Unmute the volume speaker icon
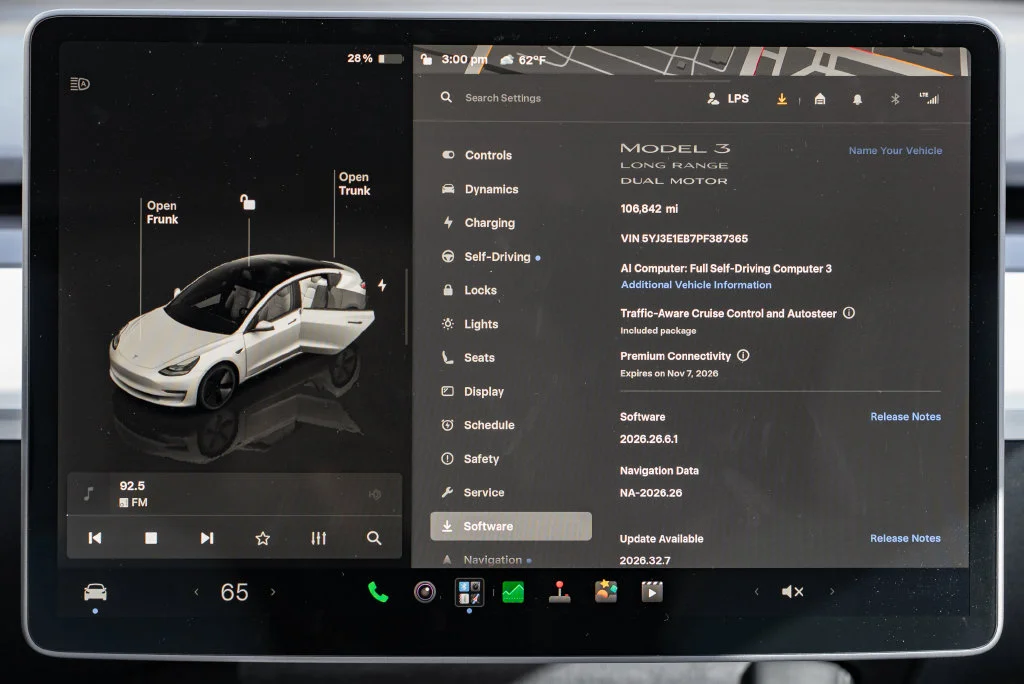This screenshot has width=1024, height=684. click(x=792, y=592)
